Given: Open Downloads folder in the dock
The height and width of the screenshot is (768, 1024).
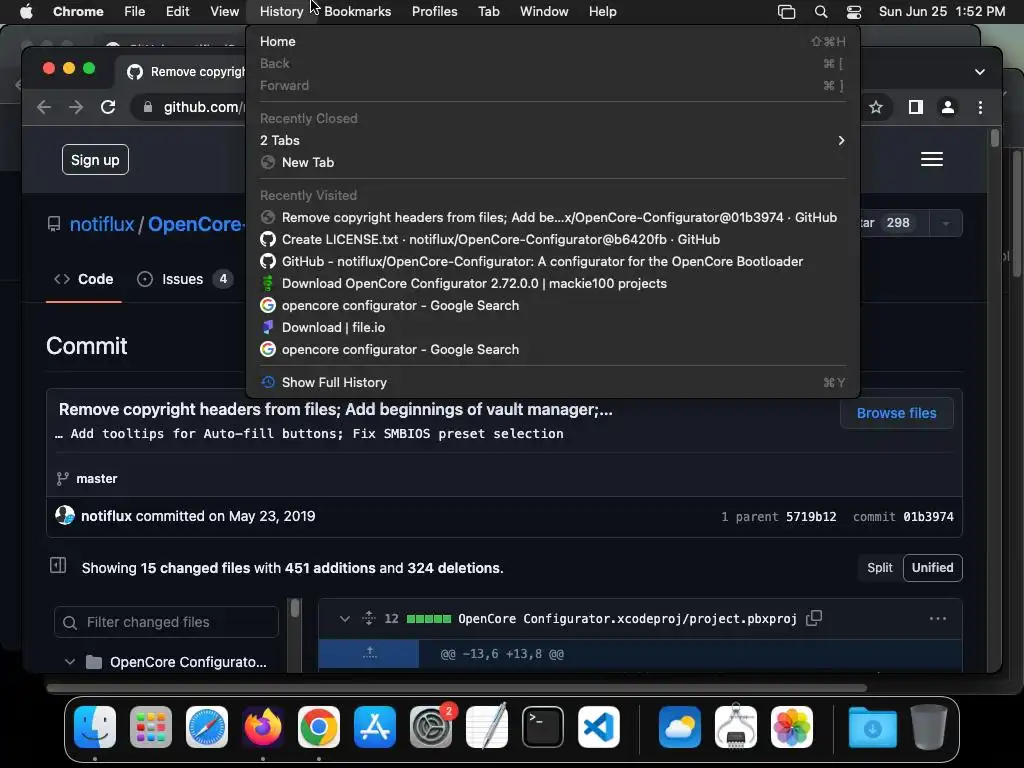Looking at the screenshot, I should (x=872, y=727).
